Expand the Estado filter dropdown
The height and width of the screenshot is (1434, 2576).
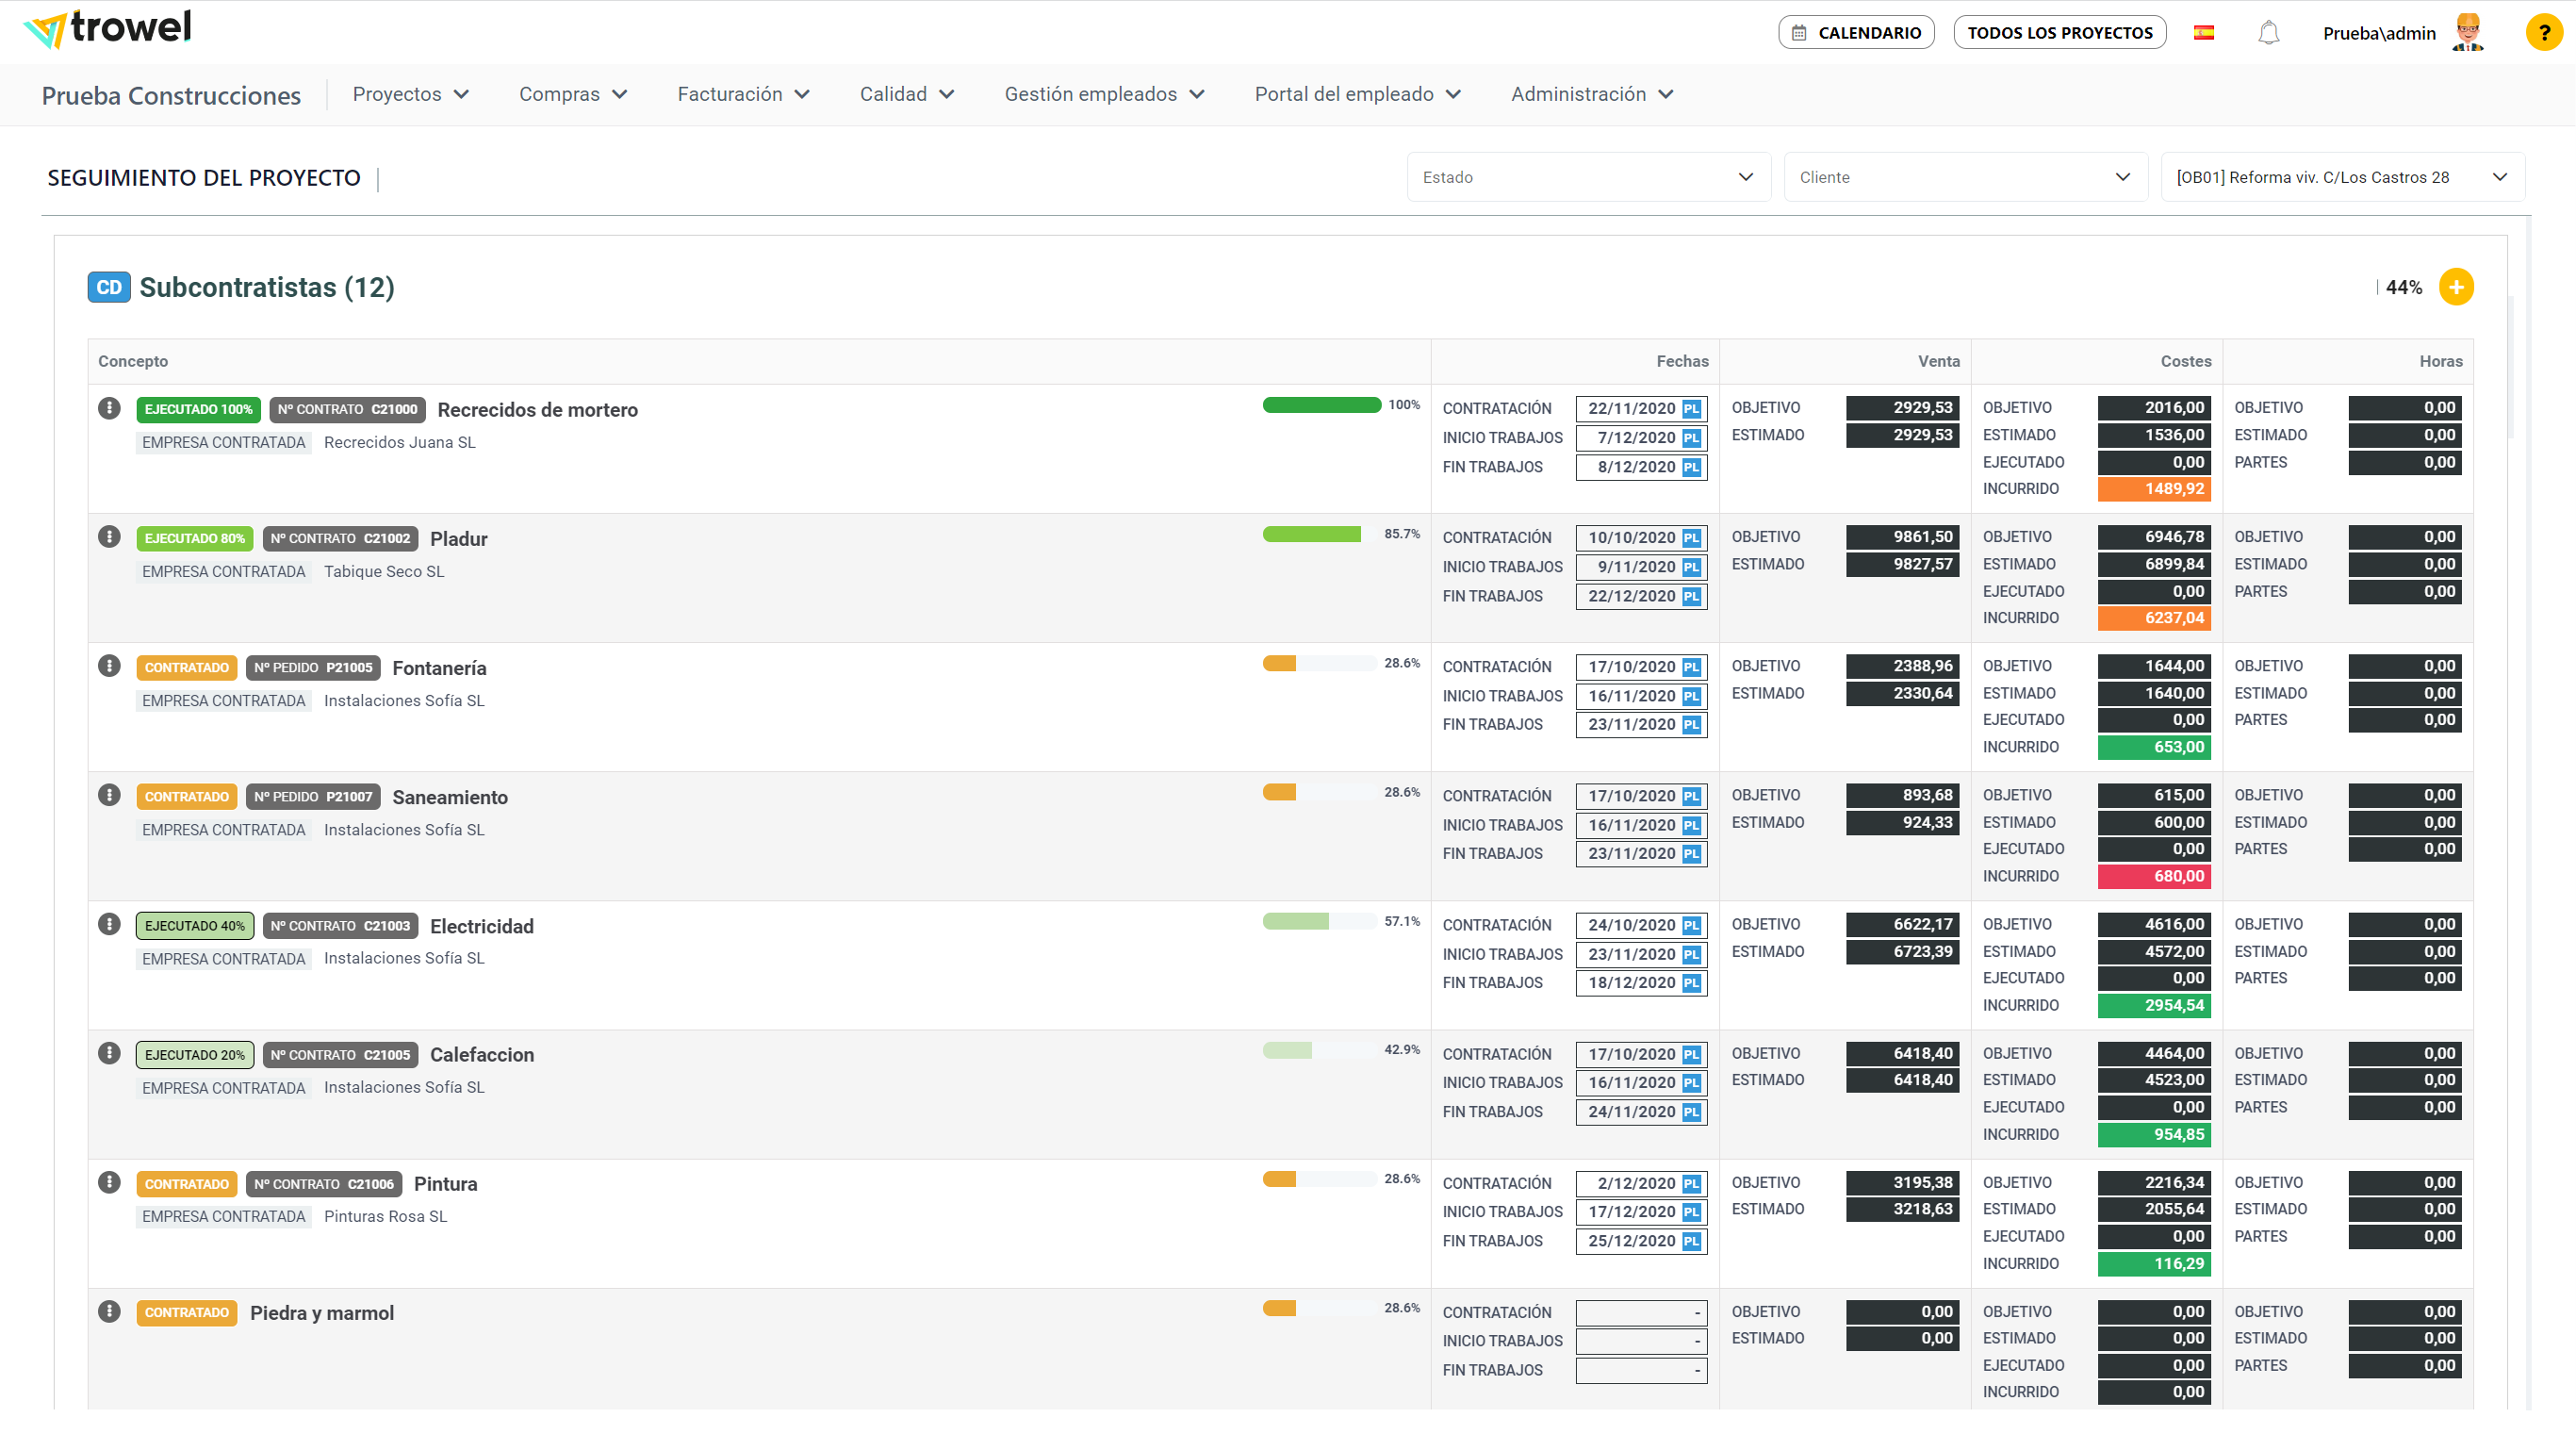point(1588,177)
